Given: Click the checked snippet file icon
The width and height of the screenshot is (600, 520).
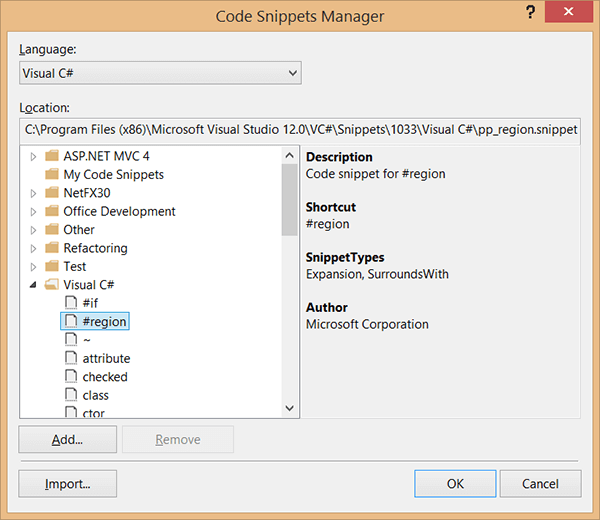Looking at the screenshot, I should [x=71, y=376].
